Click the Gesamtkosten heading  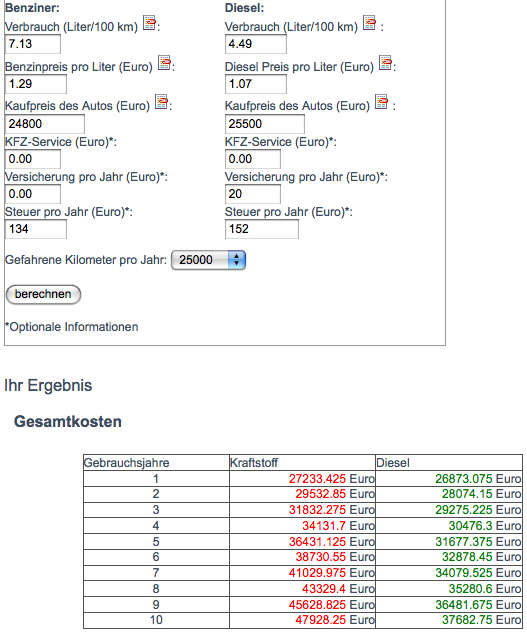pos(68,421)
